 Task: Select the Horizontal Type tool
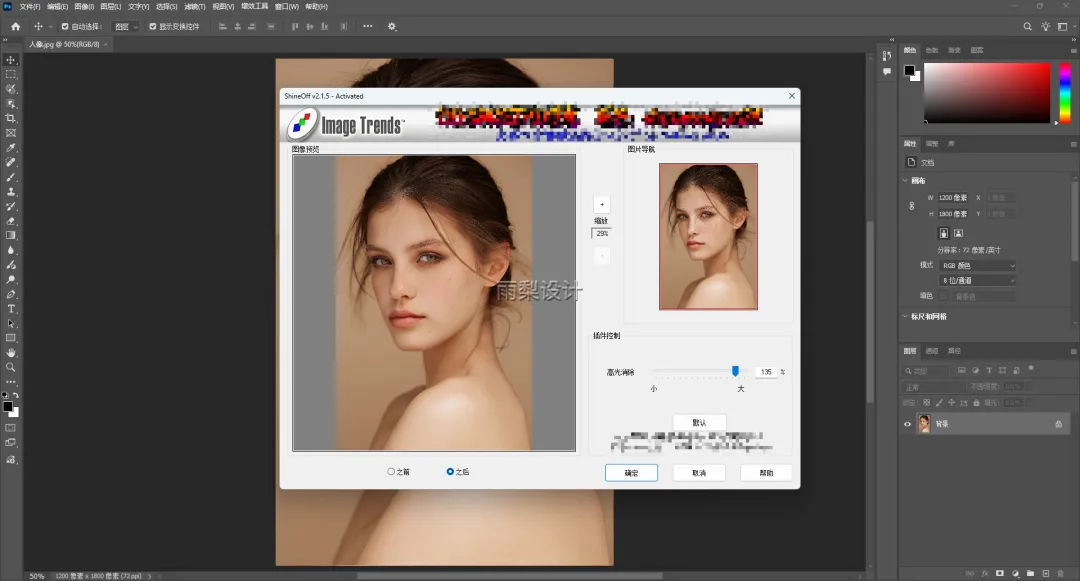(11, 309)
